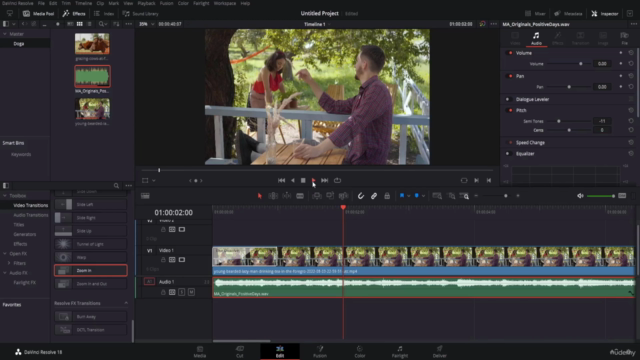Search effects with magnifier icon
640x360 pixels.
(116, 186)
